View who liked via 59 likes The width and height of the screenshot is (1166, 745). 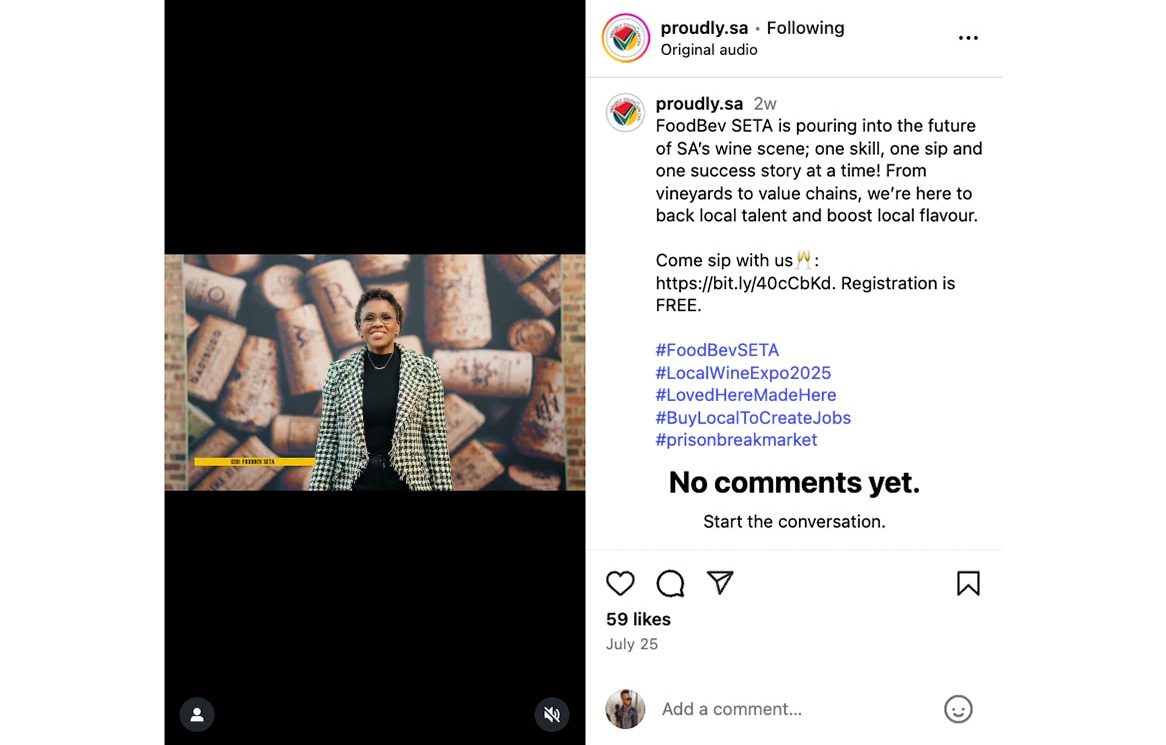[x=638, y=619]
